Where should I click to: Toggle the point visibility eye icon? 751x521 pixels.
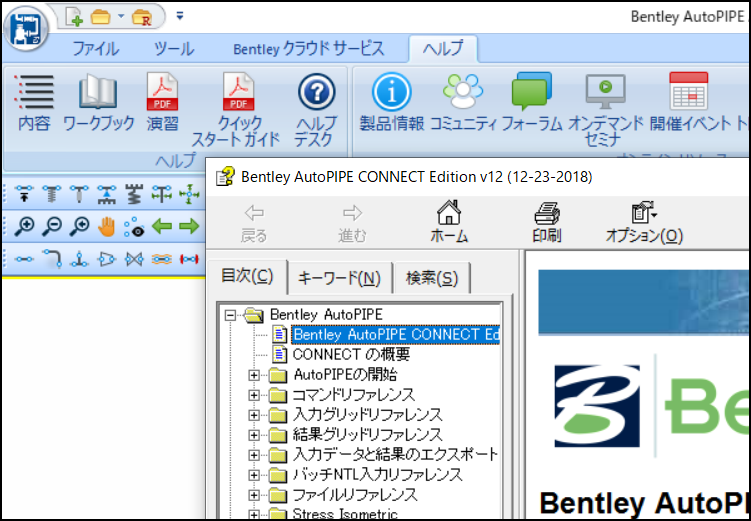[x=134, y=227]
